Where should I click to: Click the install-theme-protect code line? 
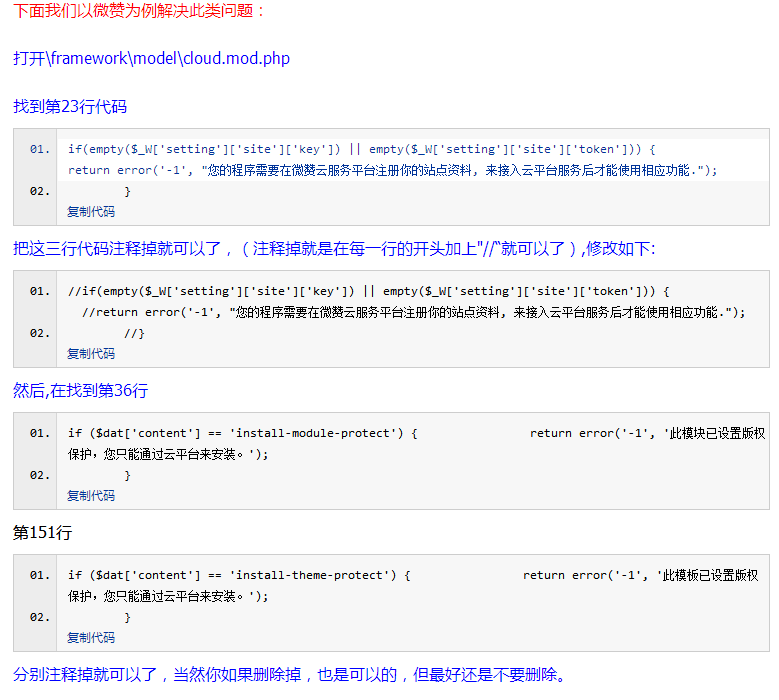(x=413, y=575)
